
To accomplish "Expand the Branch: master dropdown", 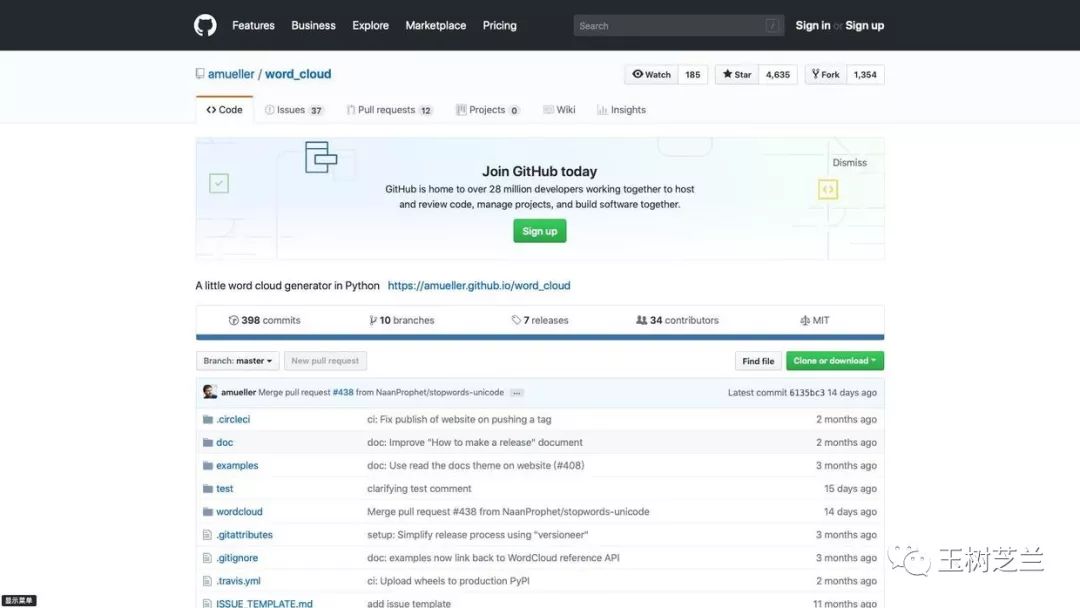I will pyautogui.click(x=237, y=361).
